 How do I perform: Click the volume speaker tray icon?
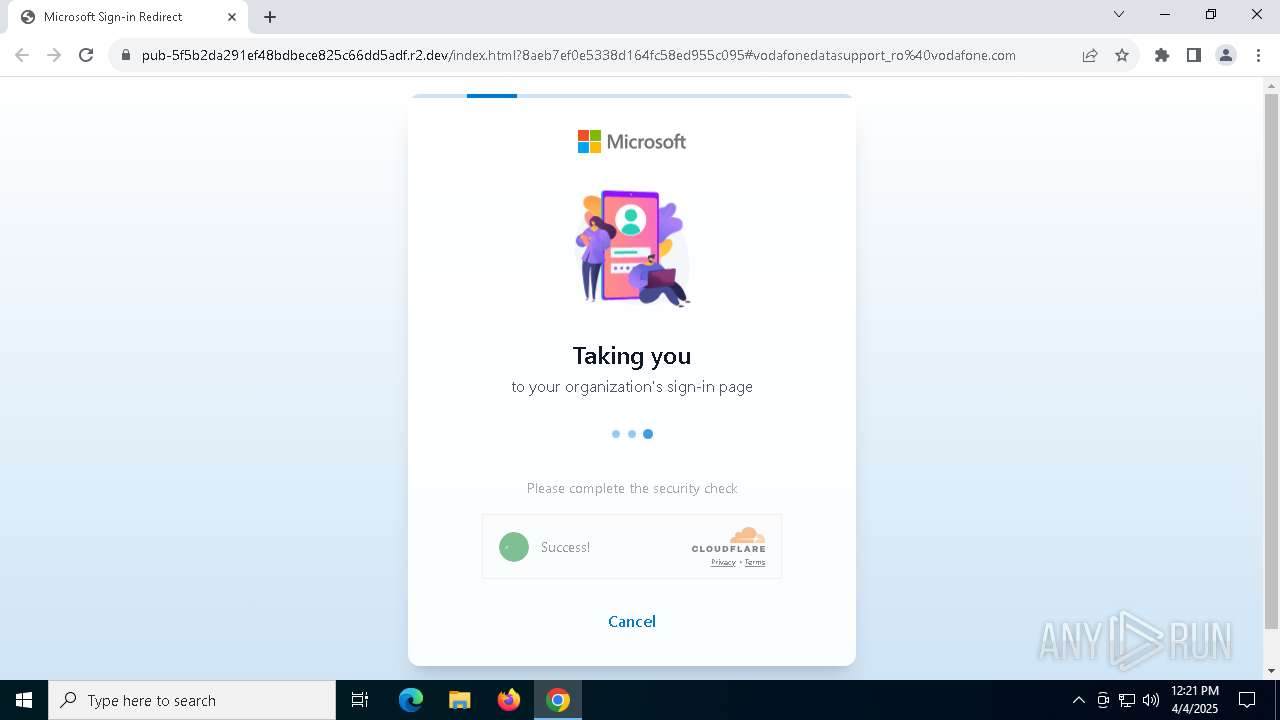click(x=1151, y=700)
